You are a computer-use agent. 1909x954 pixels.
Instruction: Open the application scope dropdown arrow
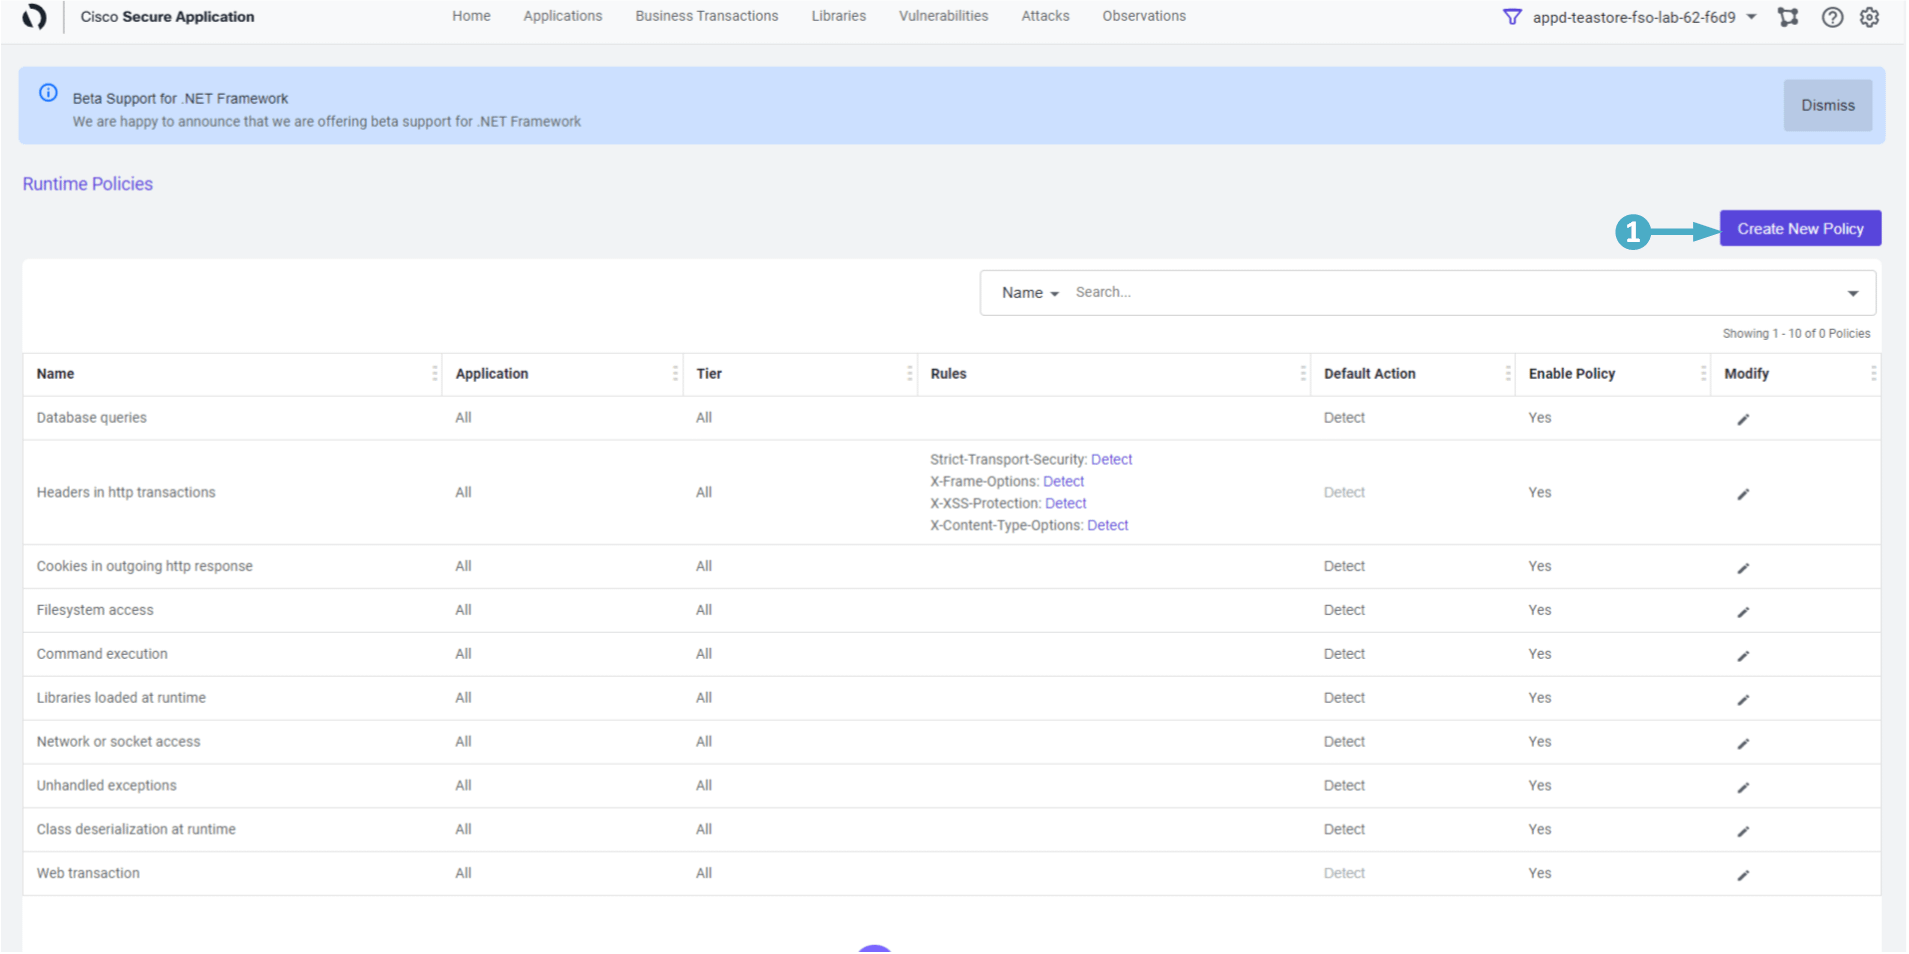(1751, 17)
